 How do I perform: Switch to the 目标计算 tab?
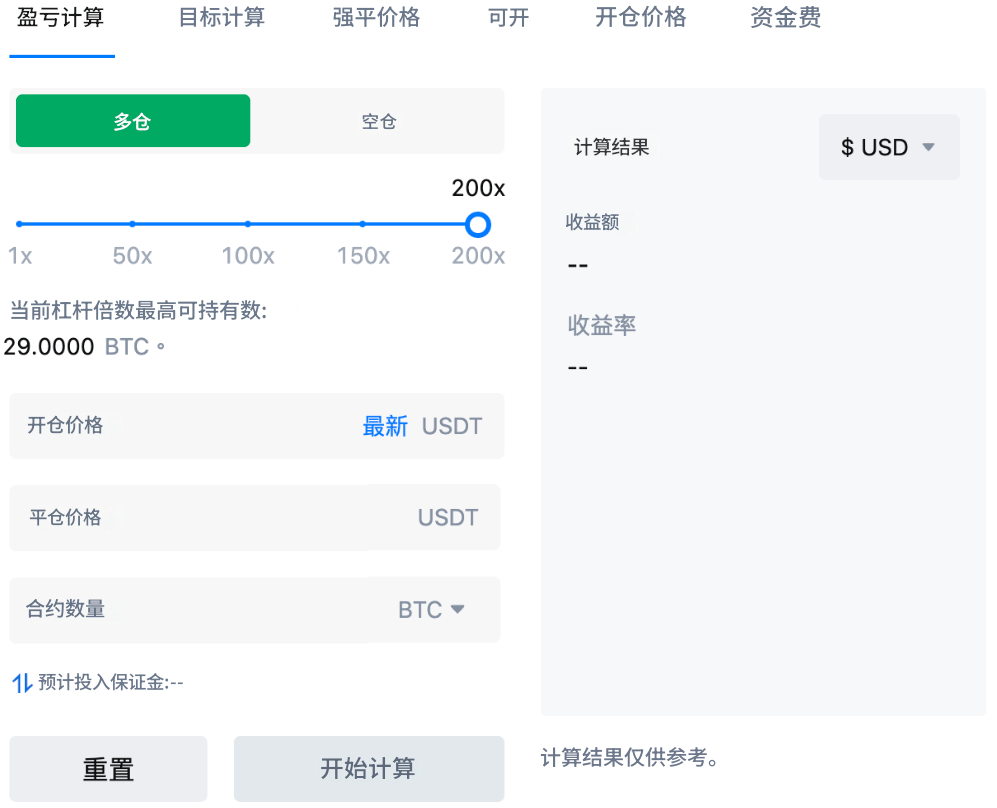[221, 18]
